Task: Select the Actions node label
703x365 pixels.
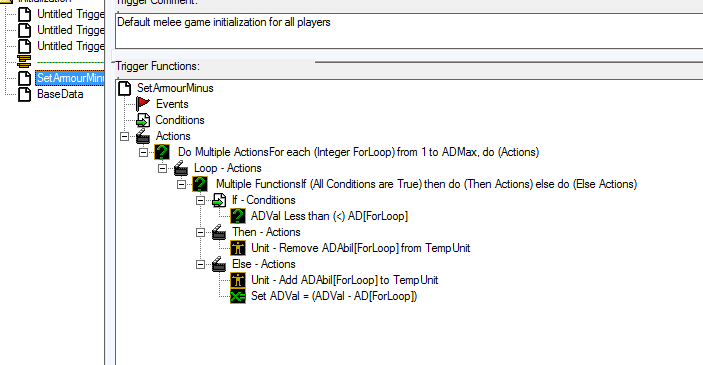Action: click(173, 136)
